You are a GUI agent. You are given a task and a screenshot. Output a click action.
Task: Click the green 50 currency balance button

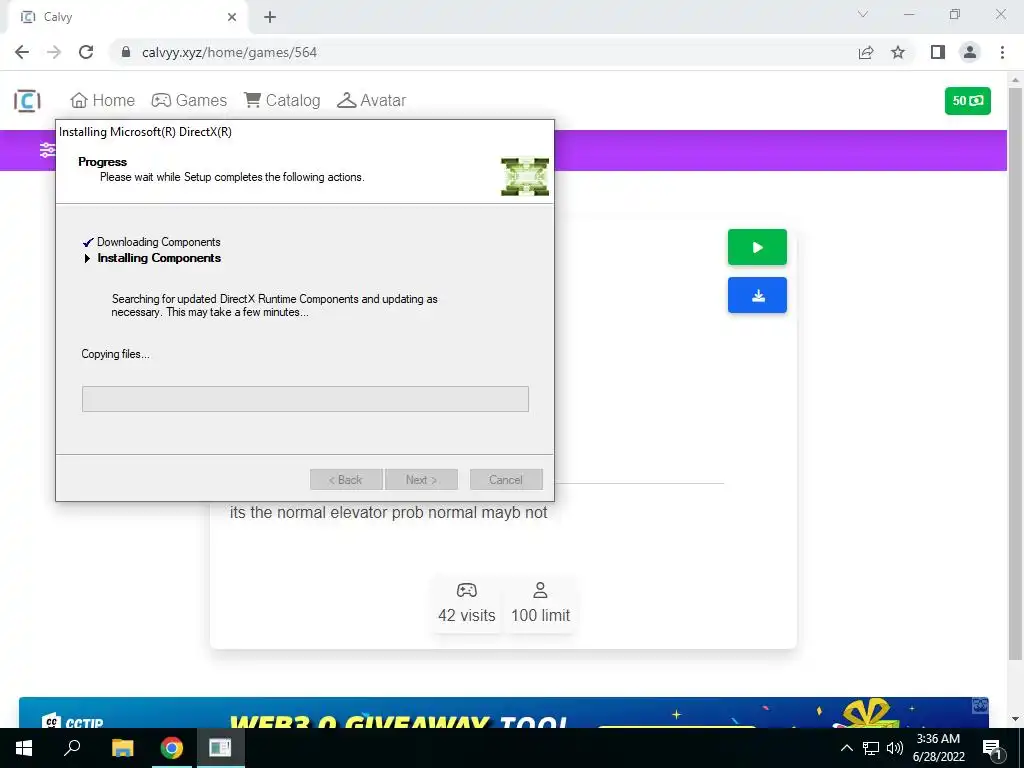[x=967, y=101]
